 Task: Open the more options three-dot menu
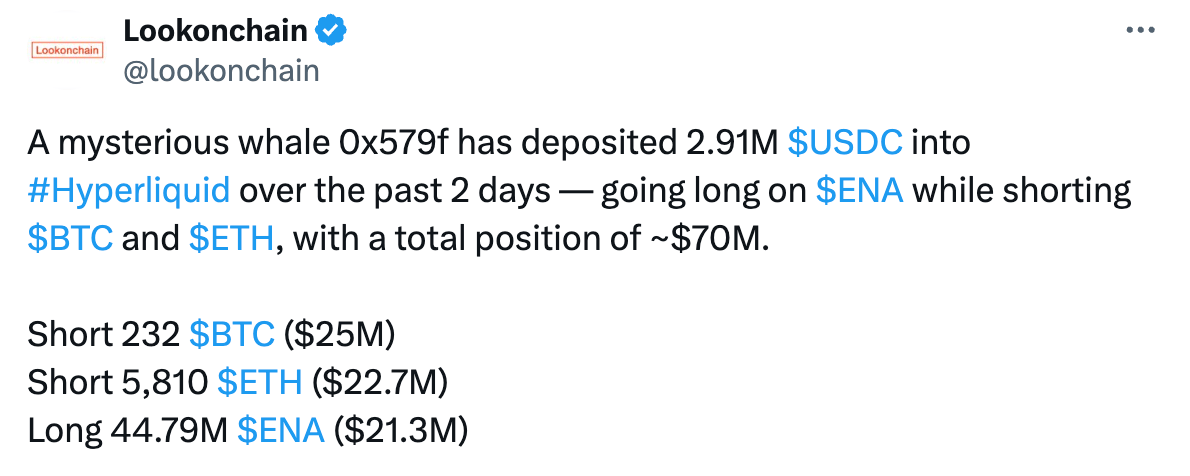1141,30
